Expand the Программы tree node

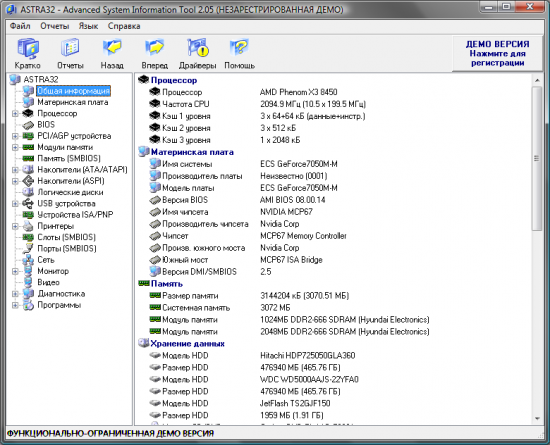15,305
